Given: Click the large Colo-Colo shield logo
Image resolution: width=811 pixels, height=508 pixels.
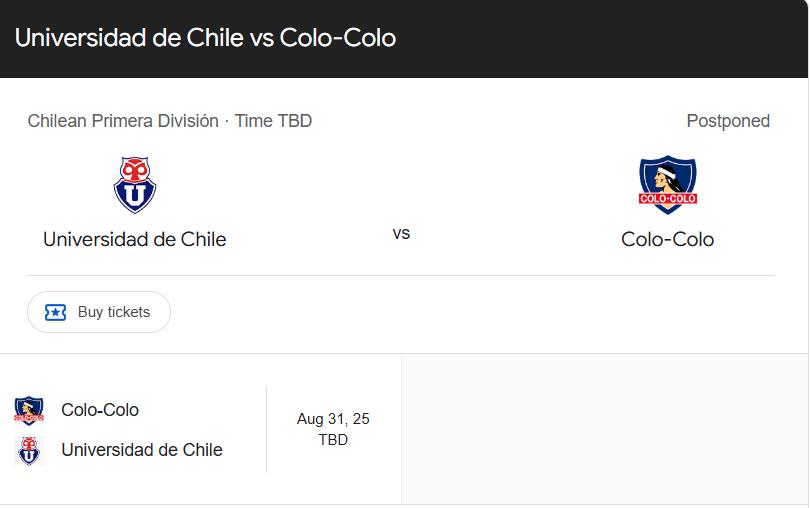Looking at the screenshot, I should [x=668, y=184].
